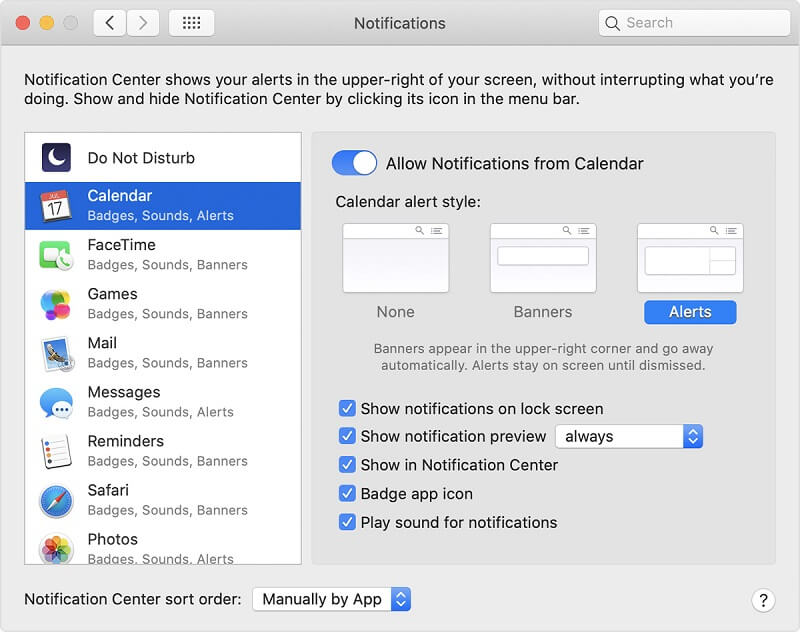Select the Banners alert style thumbnail
Viewport: 800px width, 632px height.
(543, 258)
